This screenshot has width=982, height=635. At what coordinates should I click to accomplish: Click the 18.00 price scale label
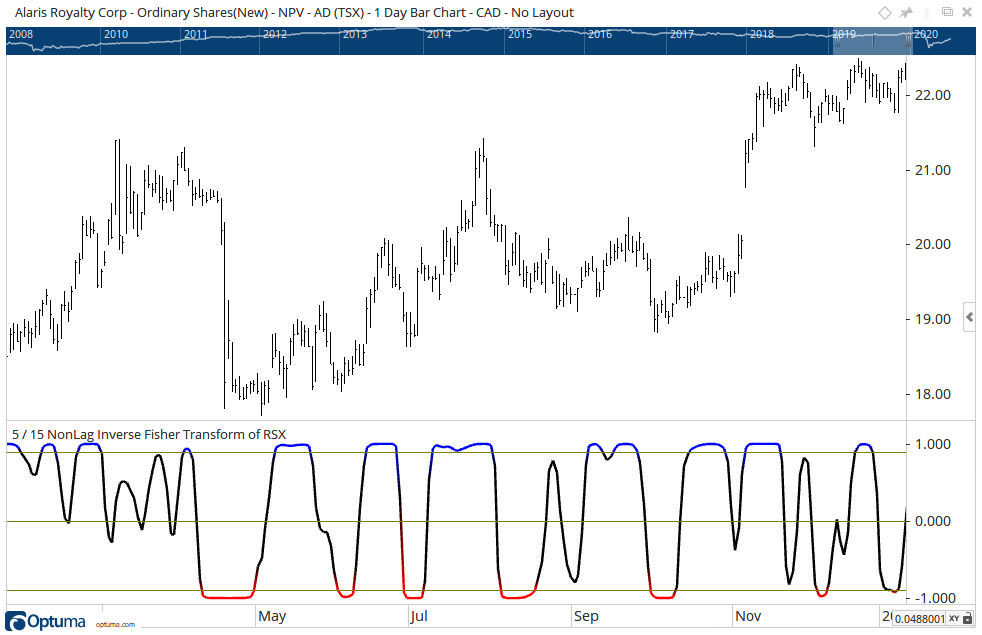[933, 394]
